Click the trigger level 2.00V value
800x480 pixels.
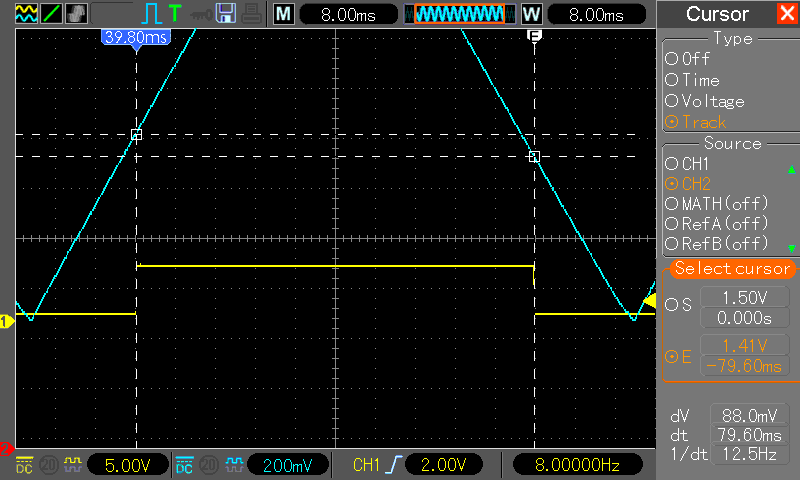[444, 465]
